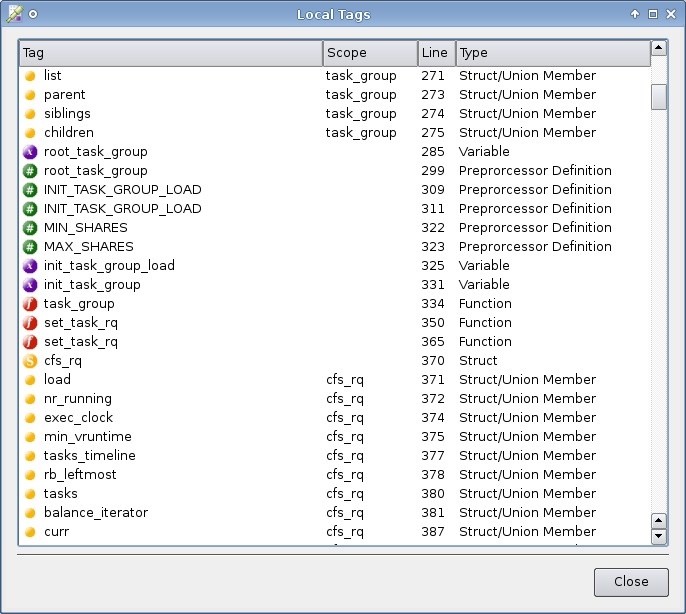Shade the window using title bar up-arrow
The width and height of the screenshot is (686, 614).
(x=635, y=14)
